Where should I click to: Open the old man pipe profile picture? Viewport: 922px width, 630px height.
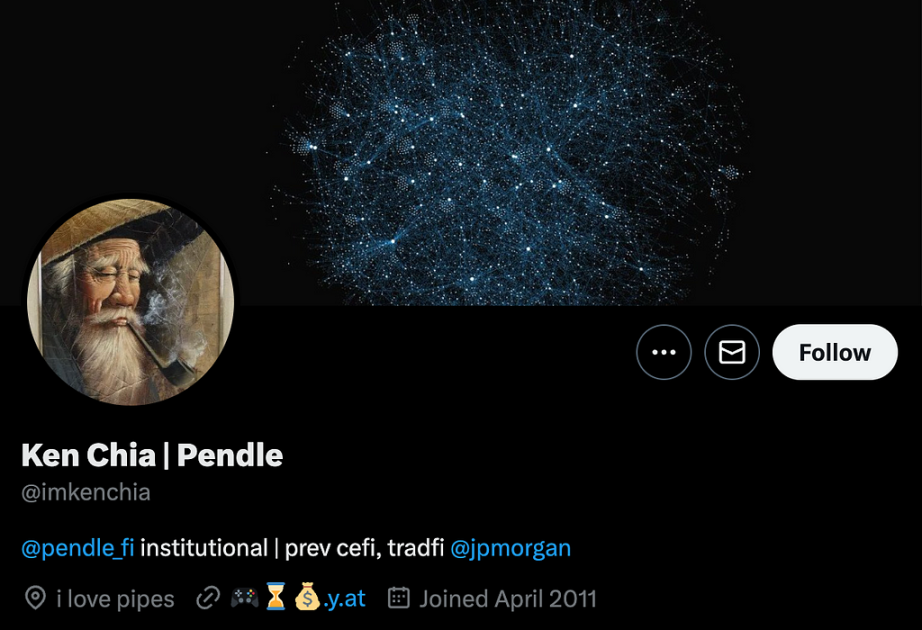tap(131, 302)
